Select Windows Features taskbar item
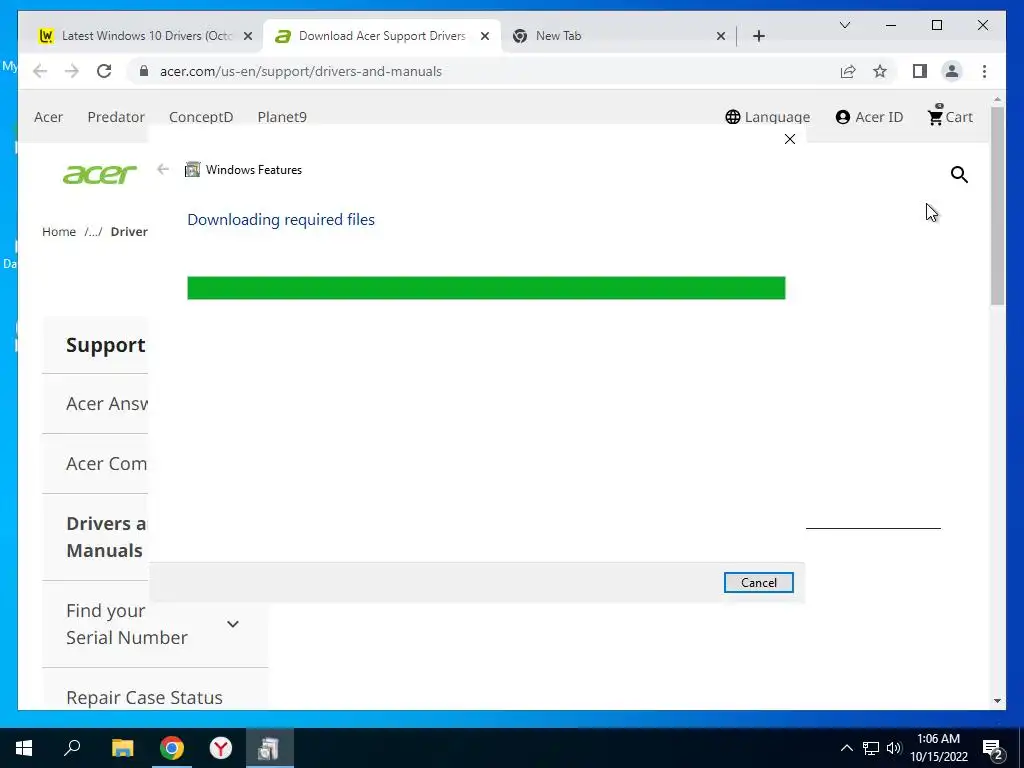 269,748
